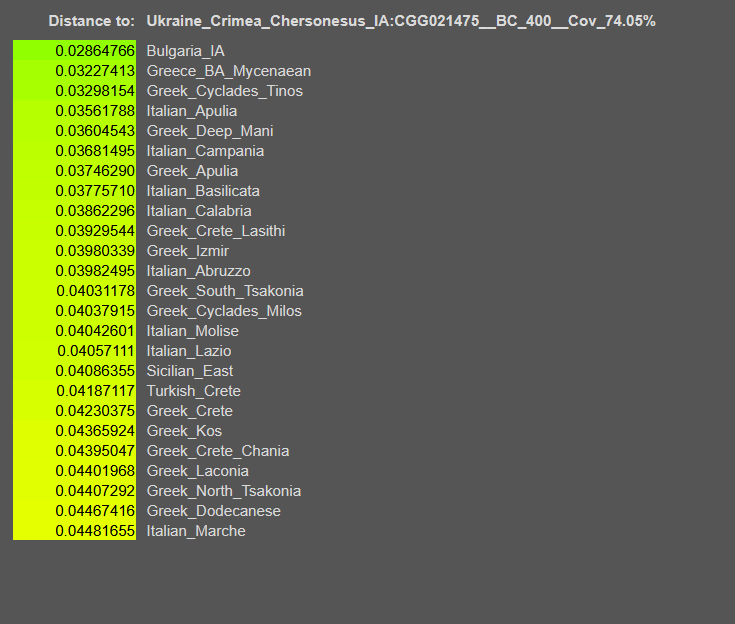735x624 pixels.
Task: Click Greek_Crete_Chania label
Action: pos(218,451)
